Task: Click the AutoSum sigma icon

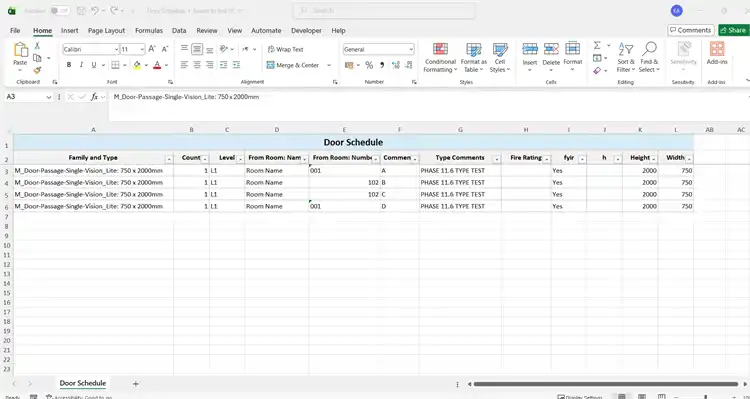Action: (x=597, y=45)
